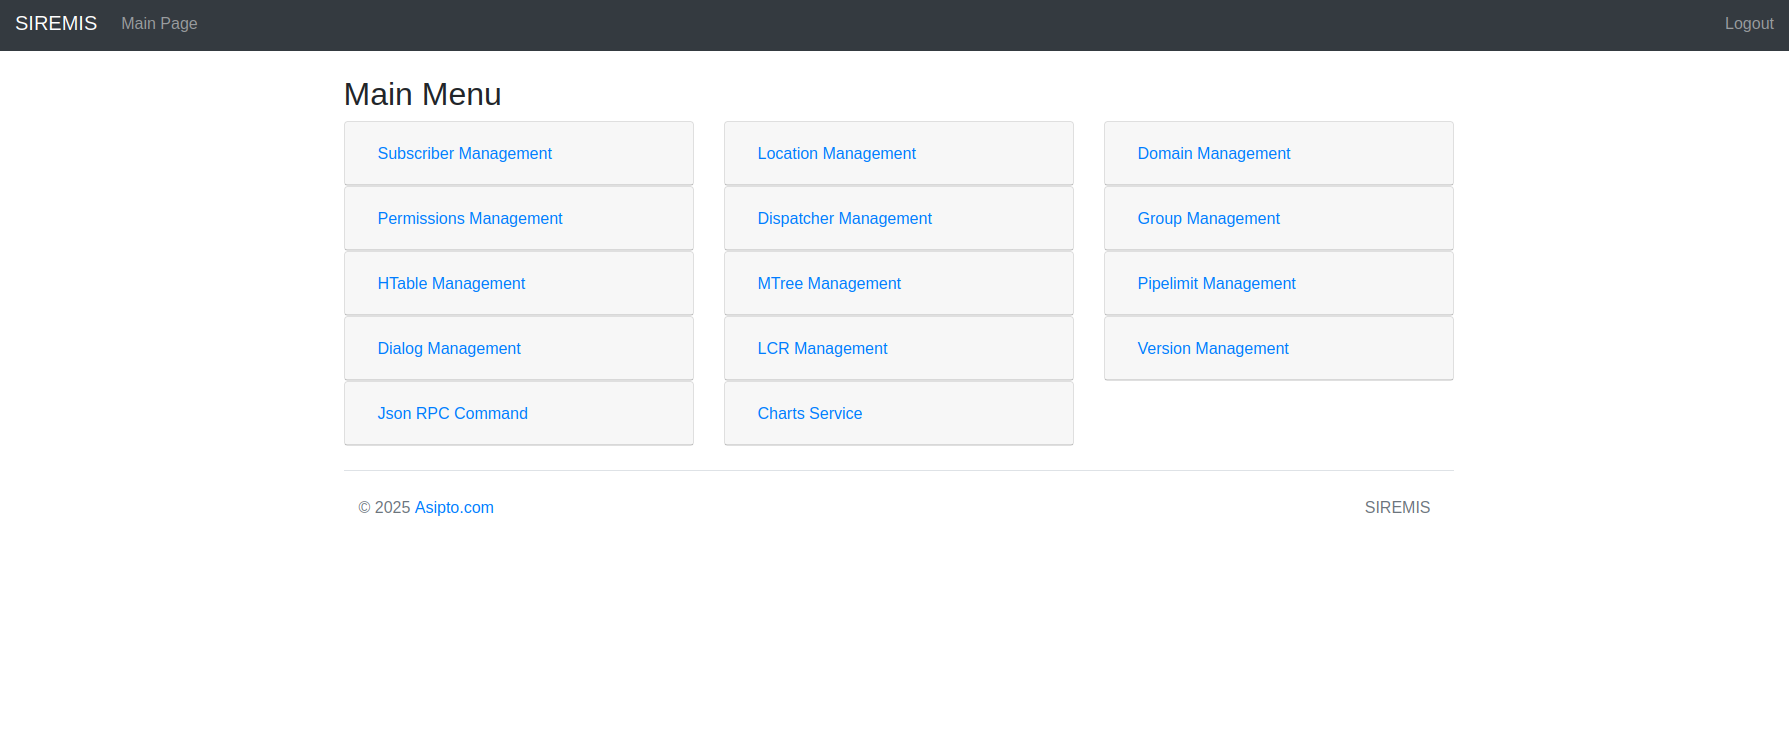The width and height of the screenshot is (1789, 734).
Task: Log out using the Logout link
Action: point(1748,23)
